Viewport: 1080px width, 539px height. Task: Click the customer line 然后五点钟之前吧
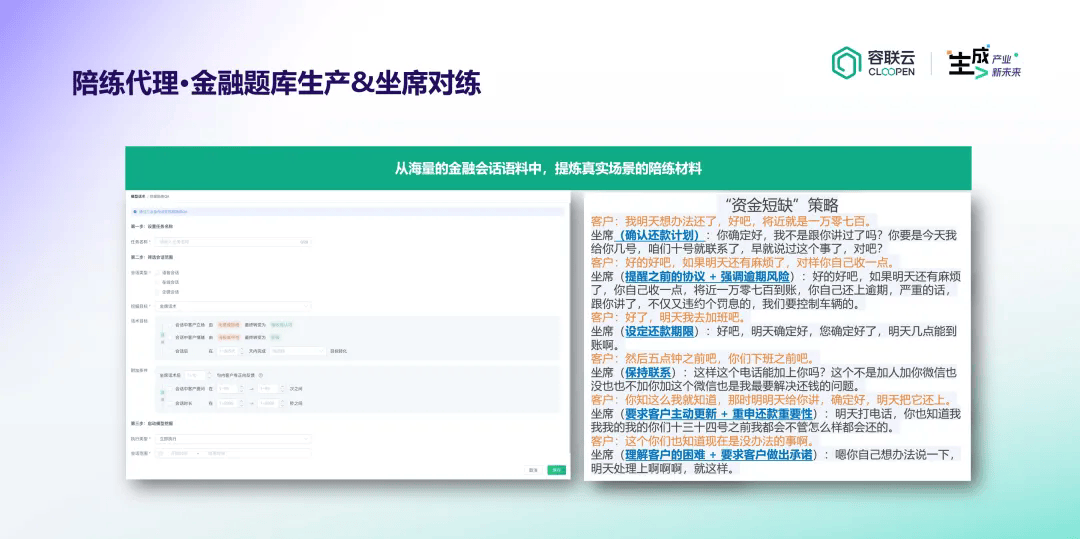pos(703,359)
